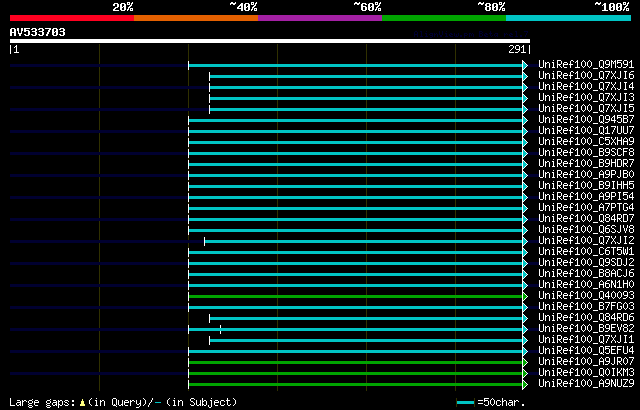Select the UniRef100_Q5EFU4 label
Image resolution: width=640 pixels, height=410 pixels.
586,351
